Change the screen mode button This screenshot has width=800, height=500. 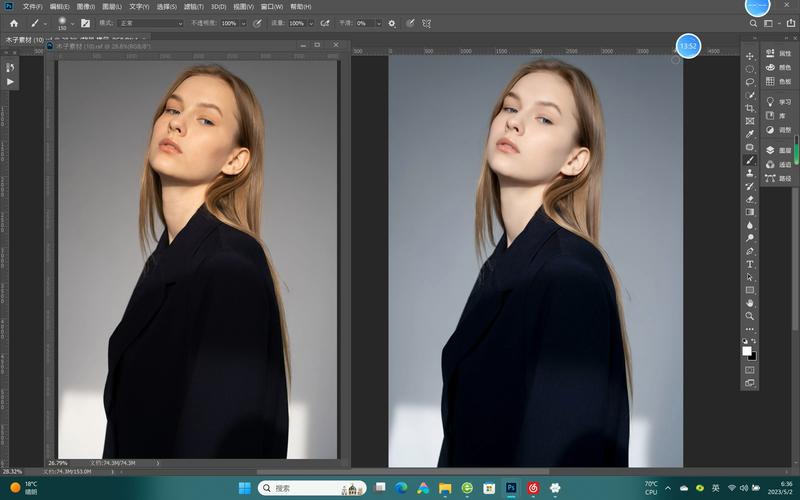tap(749, 383)
